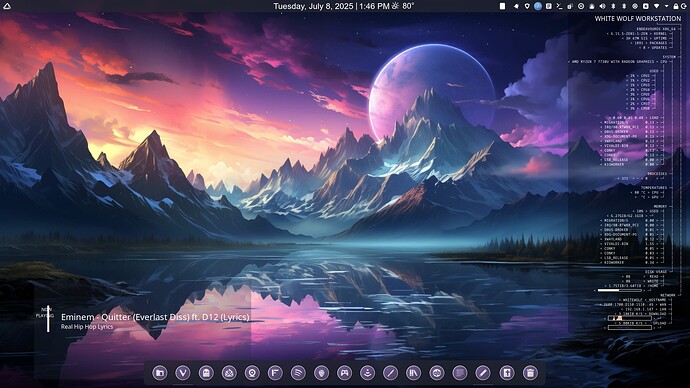Expand hidden tray icons with the arrow
Viewport: 690px width, 388px height.
coord(667,6)
